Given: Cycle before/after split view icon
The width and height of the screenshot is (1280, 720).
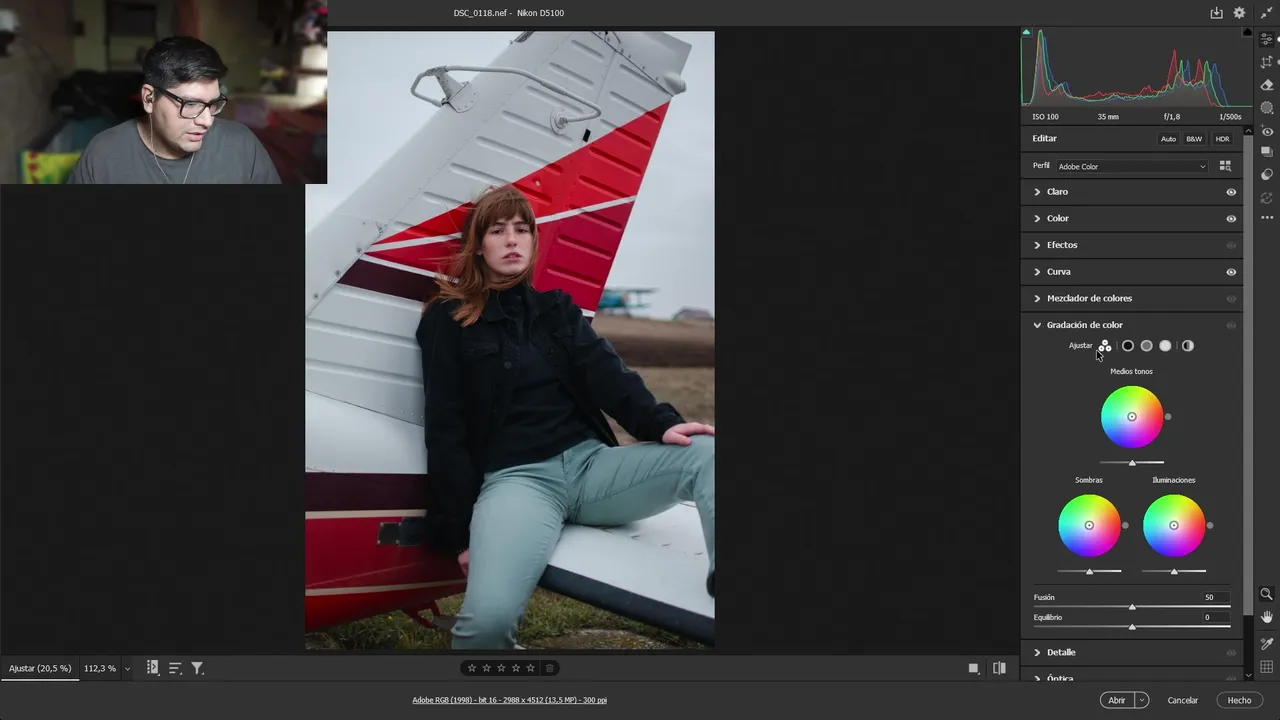Looking at the screenshot, I should click(999, 668).
